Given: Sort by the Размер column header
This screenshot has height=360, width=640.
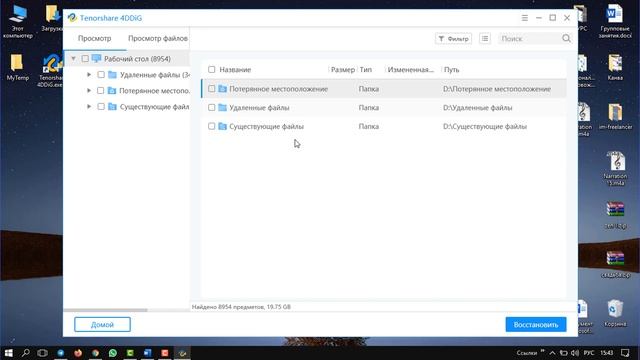Looking at the screenshot, I should click(x=342, y=70).
